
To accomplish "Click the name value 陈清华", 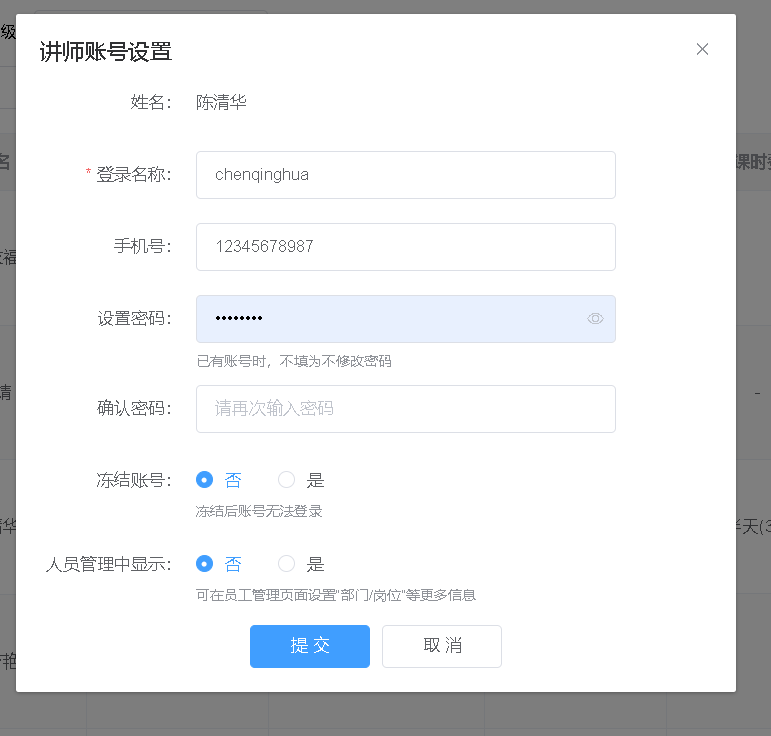I will pos(221,102).
